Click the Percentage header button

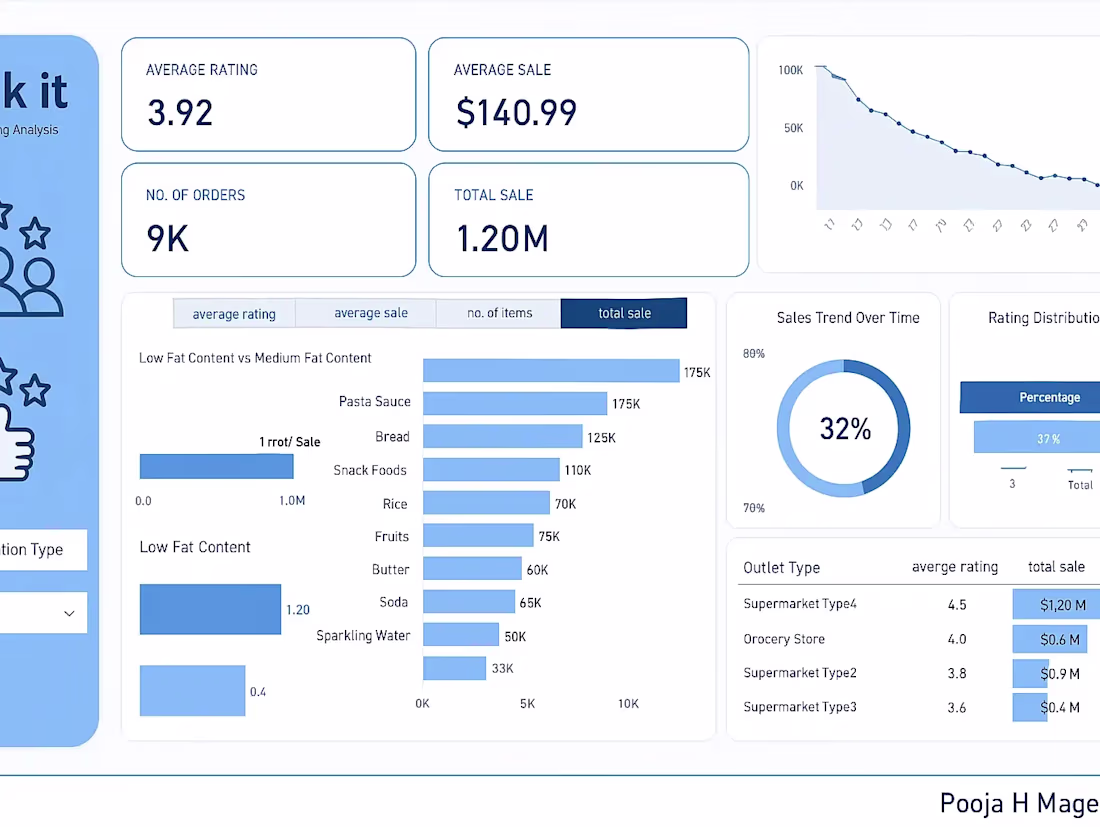pyautogui.click(x=1030, y=397)
